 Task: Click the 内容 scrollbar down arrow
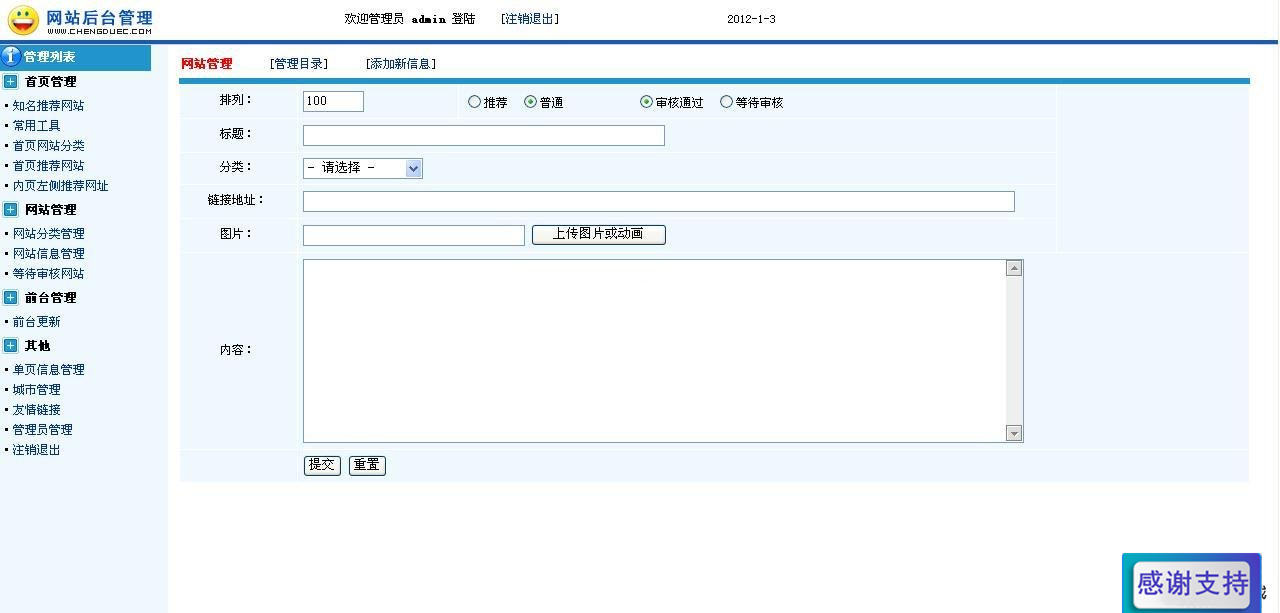tap(1014, 433)
